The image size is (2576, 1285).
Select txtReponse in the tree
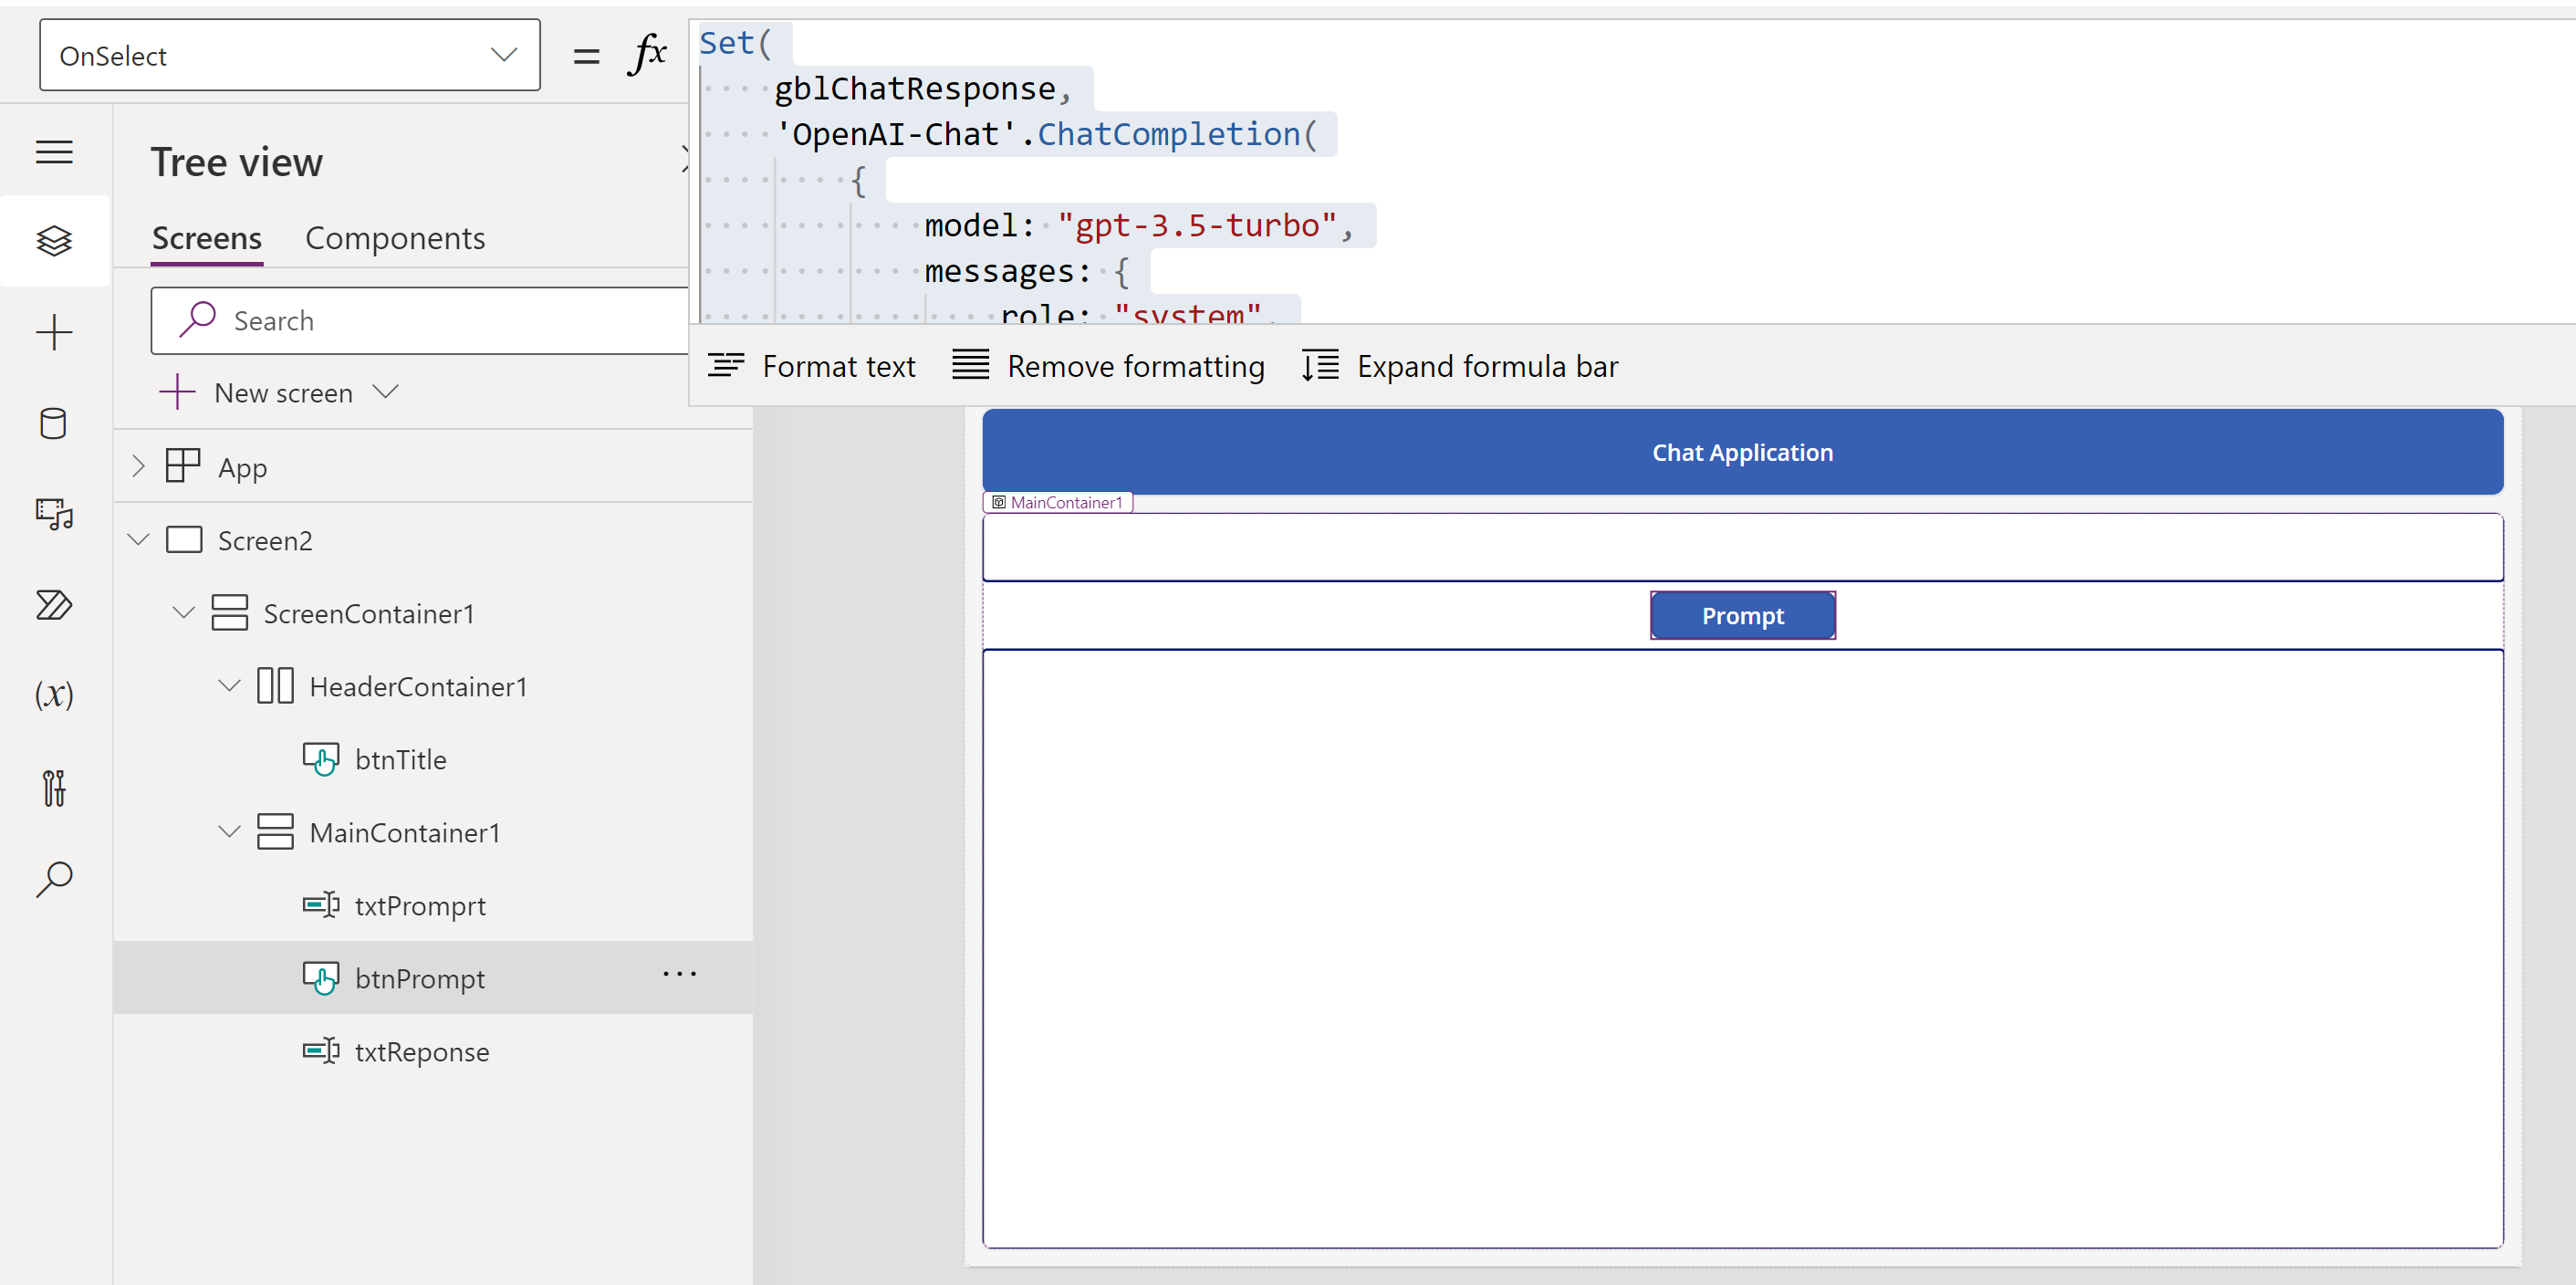coord(421,1052)
